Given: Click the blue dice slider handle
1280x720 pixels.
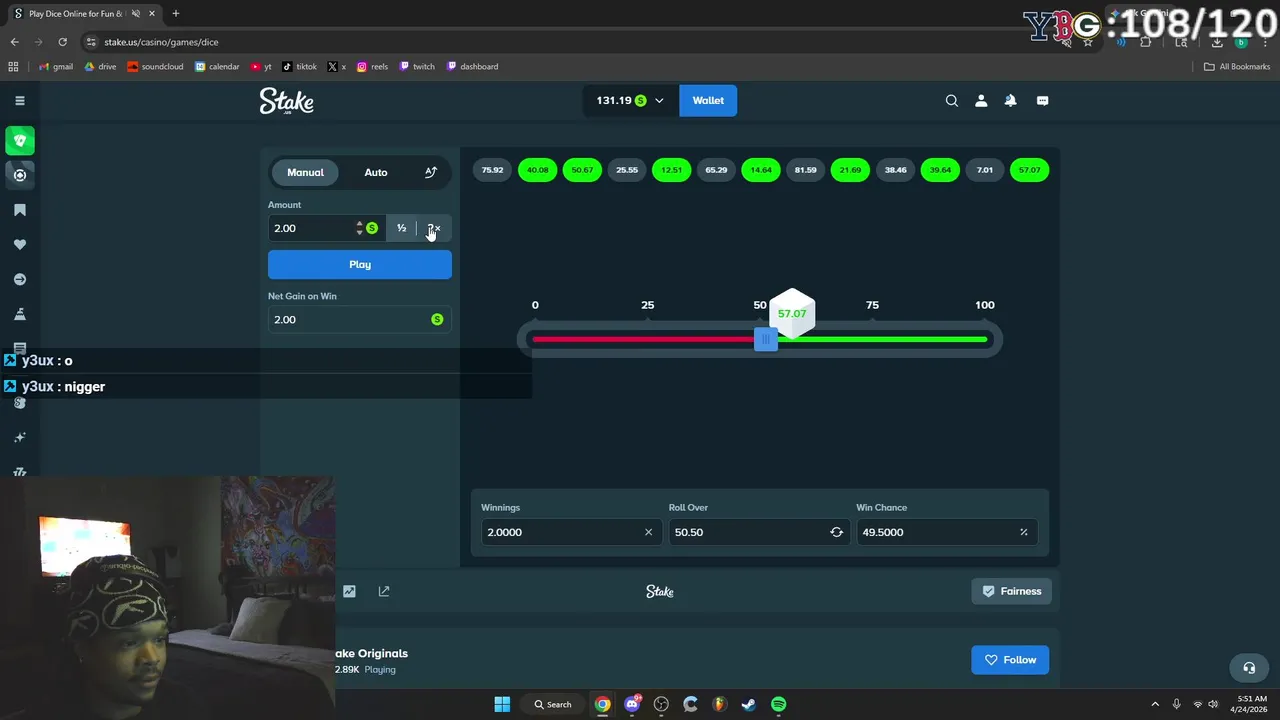Looking at the screenshot, I should 766,340.
